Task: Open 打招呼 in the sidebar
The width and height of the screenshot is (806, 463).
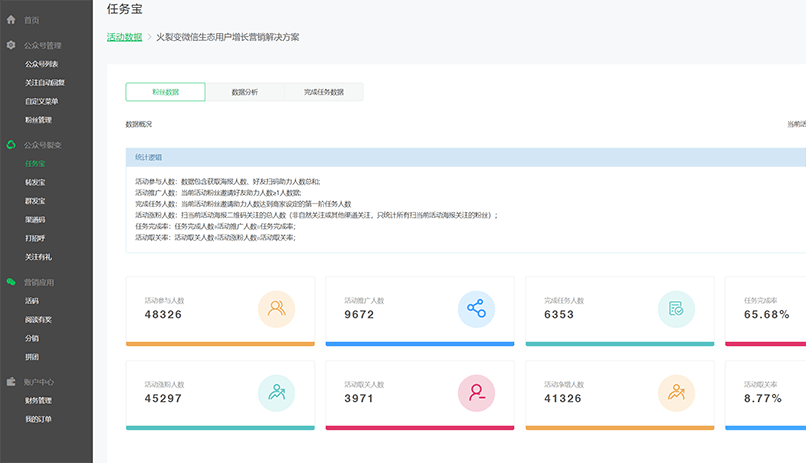Action: point(35,238)
